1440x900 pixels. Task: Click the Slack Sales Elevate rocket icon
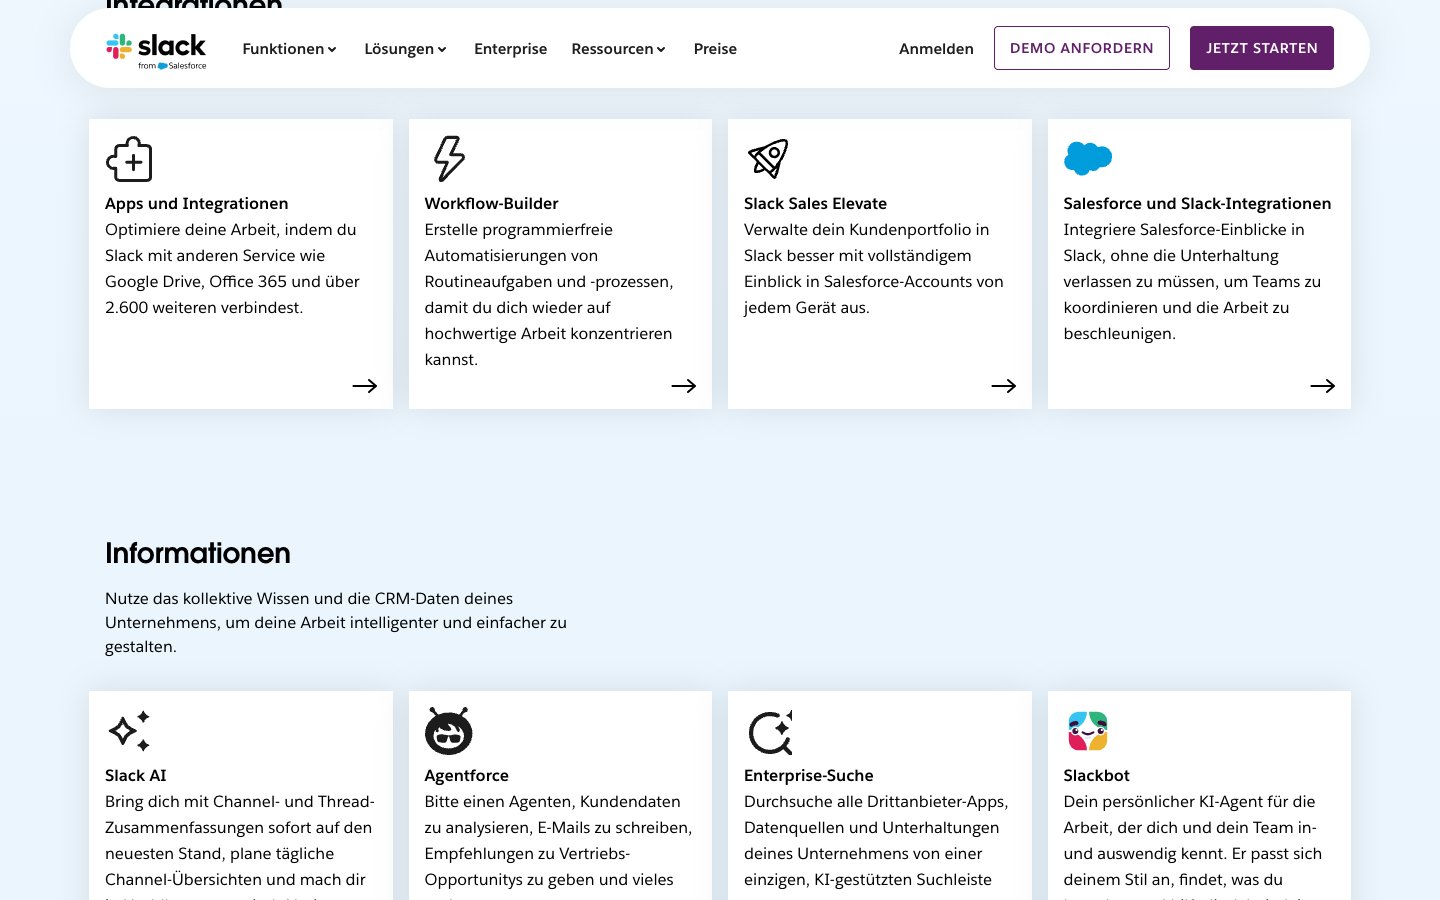[x=768, y=159]
